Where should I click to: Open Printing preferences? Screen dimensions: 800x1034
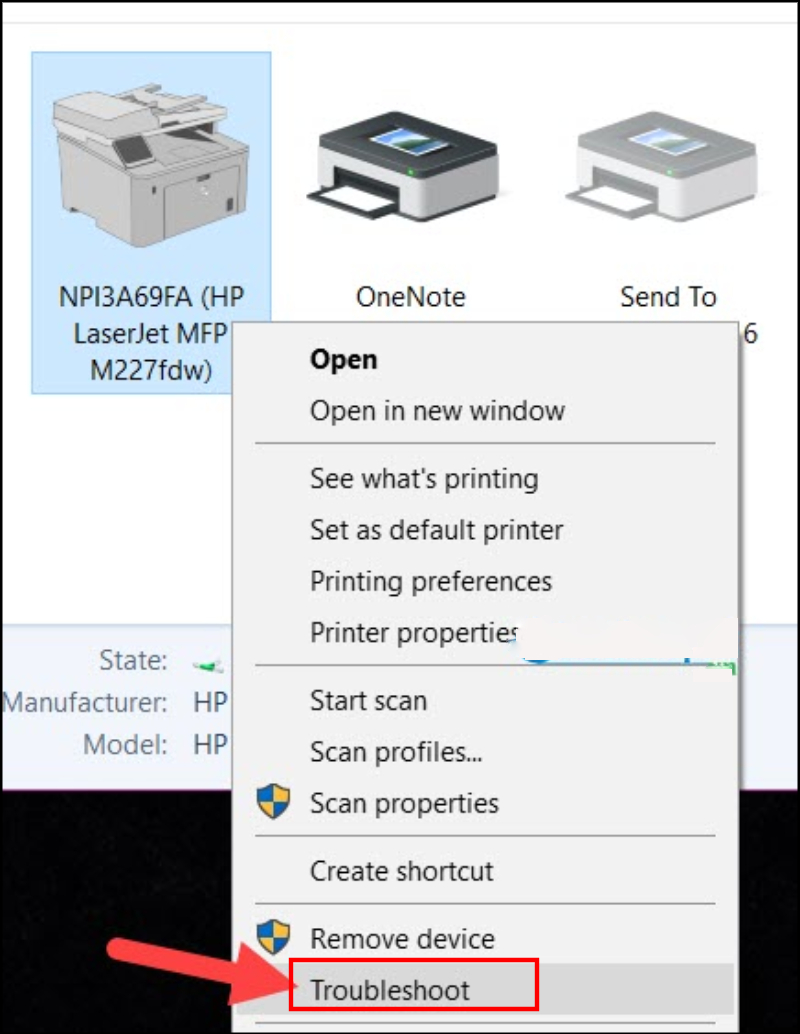[x=431, y=581]
